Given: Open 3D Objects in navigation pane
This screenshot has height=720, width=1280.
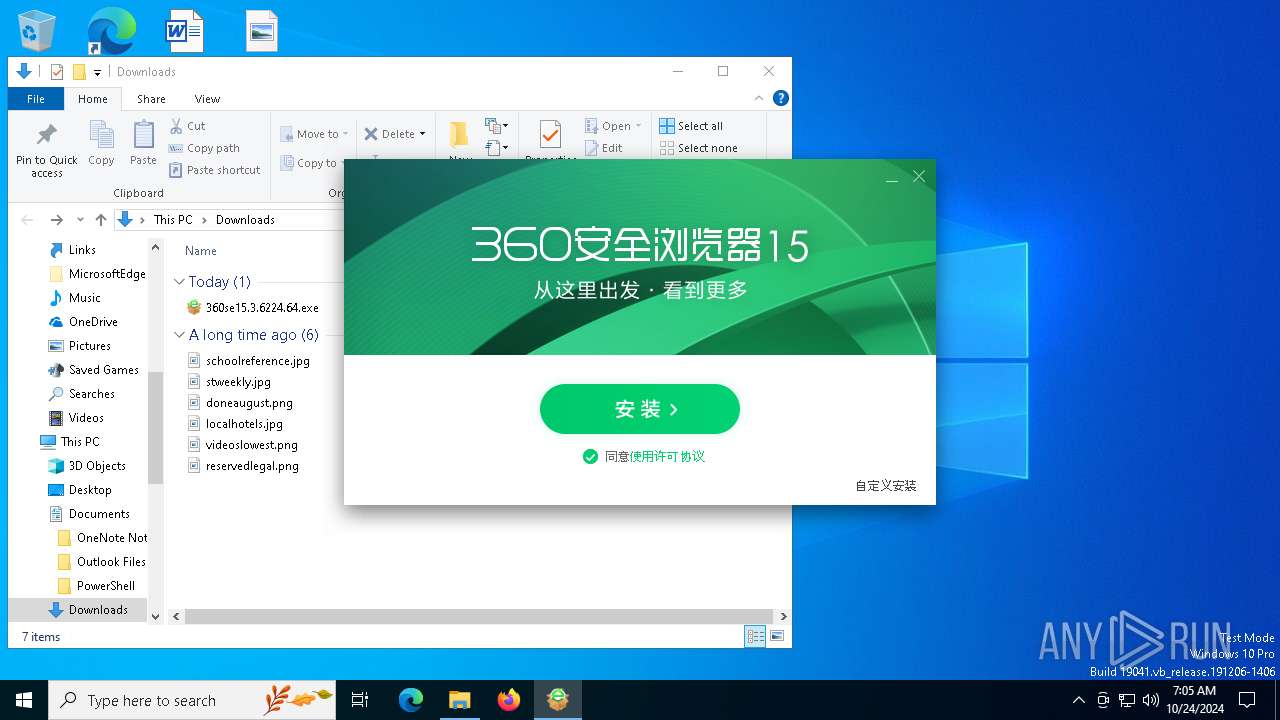Looking at the screenshot, I should coord(87,466).
